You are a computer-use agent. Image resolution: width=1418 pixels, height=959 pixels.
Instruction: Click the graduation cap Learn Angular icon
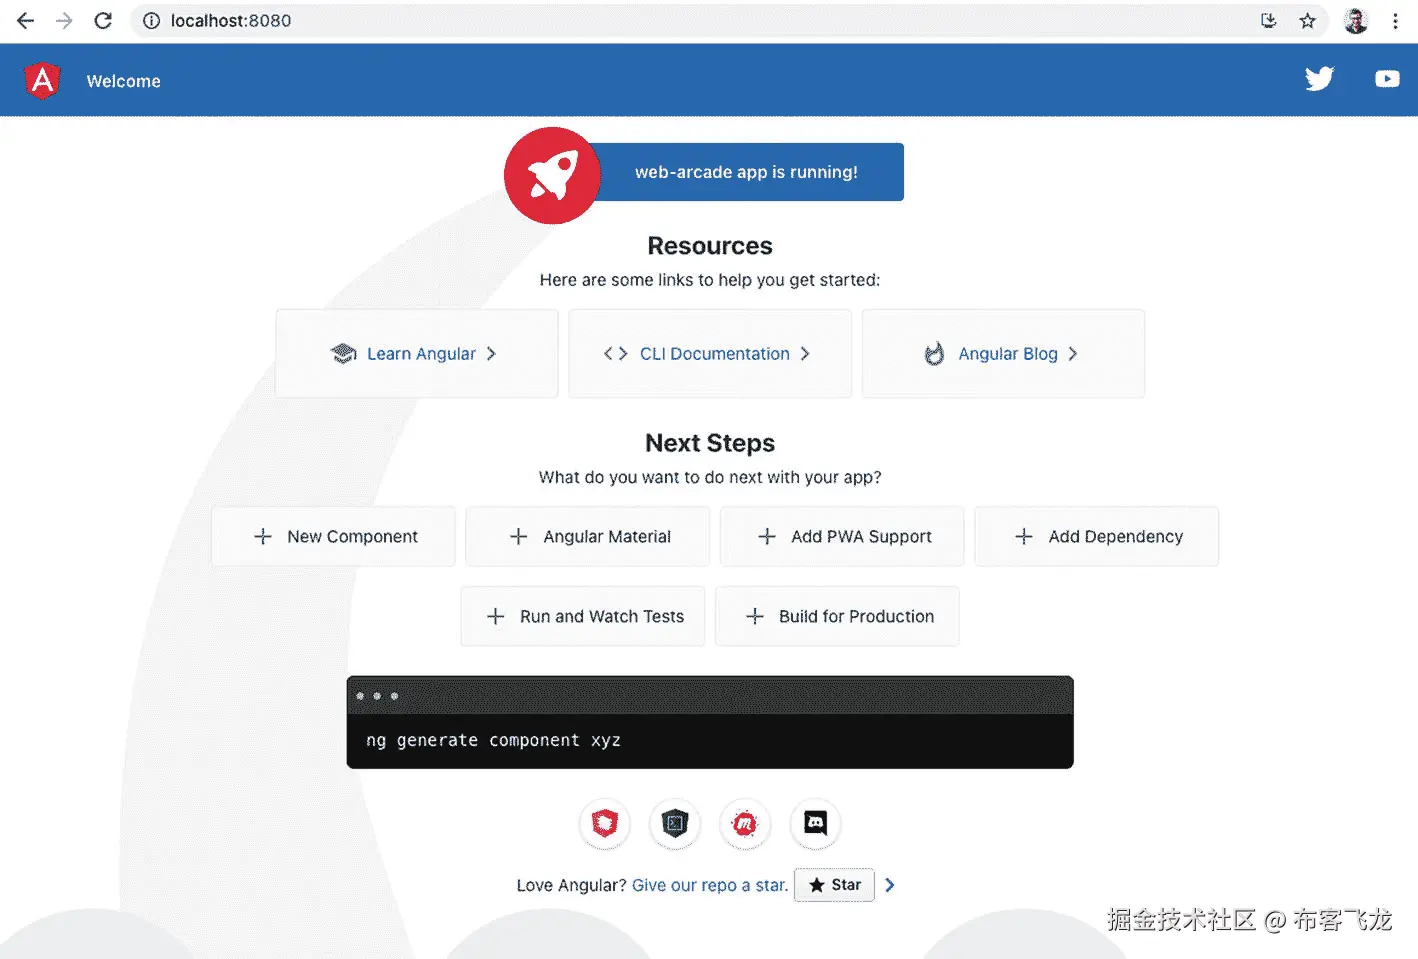point(343,353)
